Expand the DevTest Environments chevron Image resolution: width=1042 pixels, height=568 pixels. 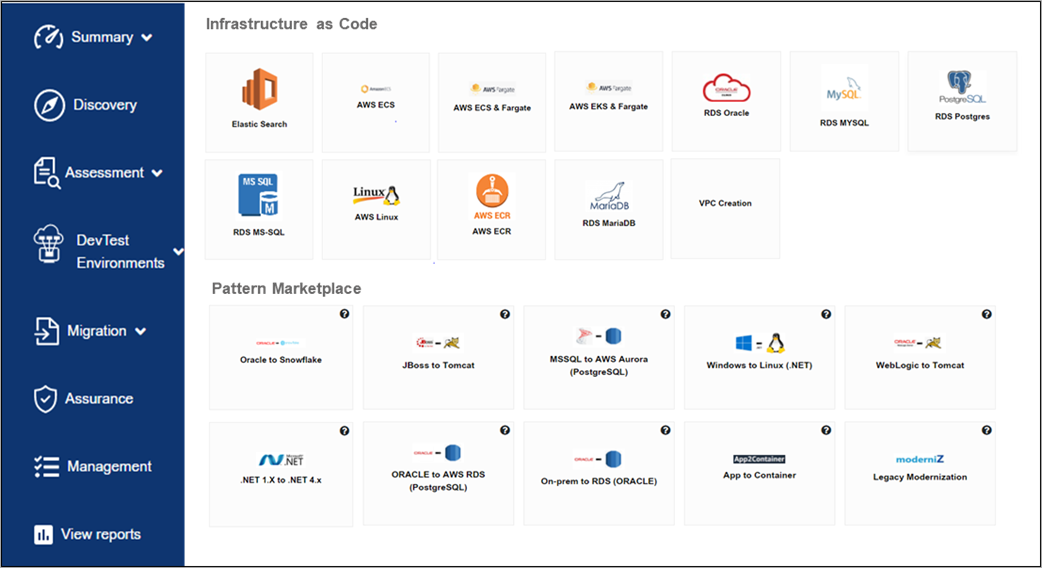click(178, 252)
